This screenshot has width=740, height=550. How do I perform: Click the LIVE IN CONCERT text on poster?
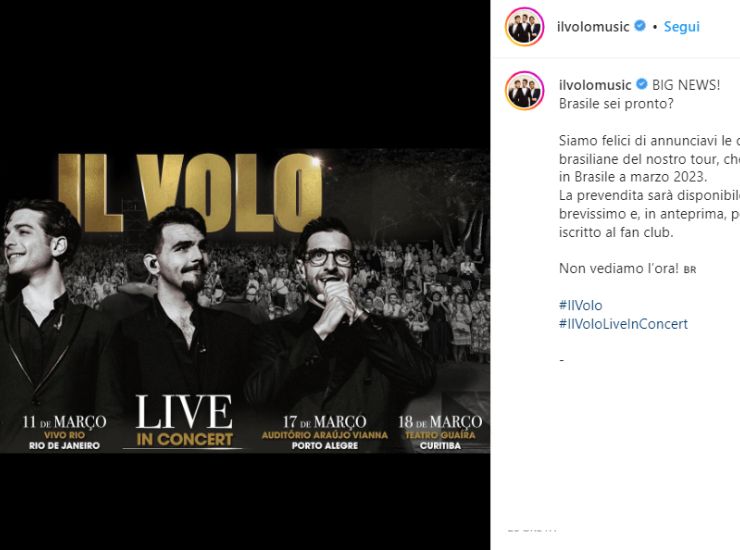(184, 421)
